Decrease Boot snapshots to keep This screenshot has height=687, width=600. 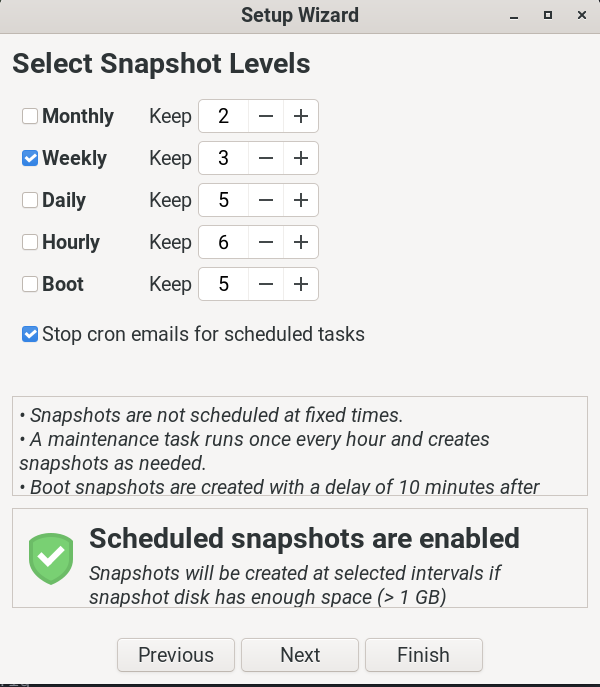pos(265,284)
